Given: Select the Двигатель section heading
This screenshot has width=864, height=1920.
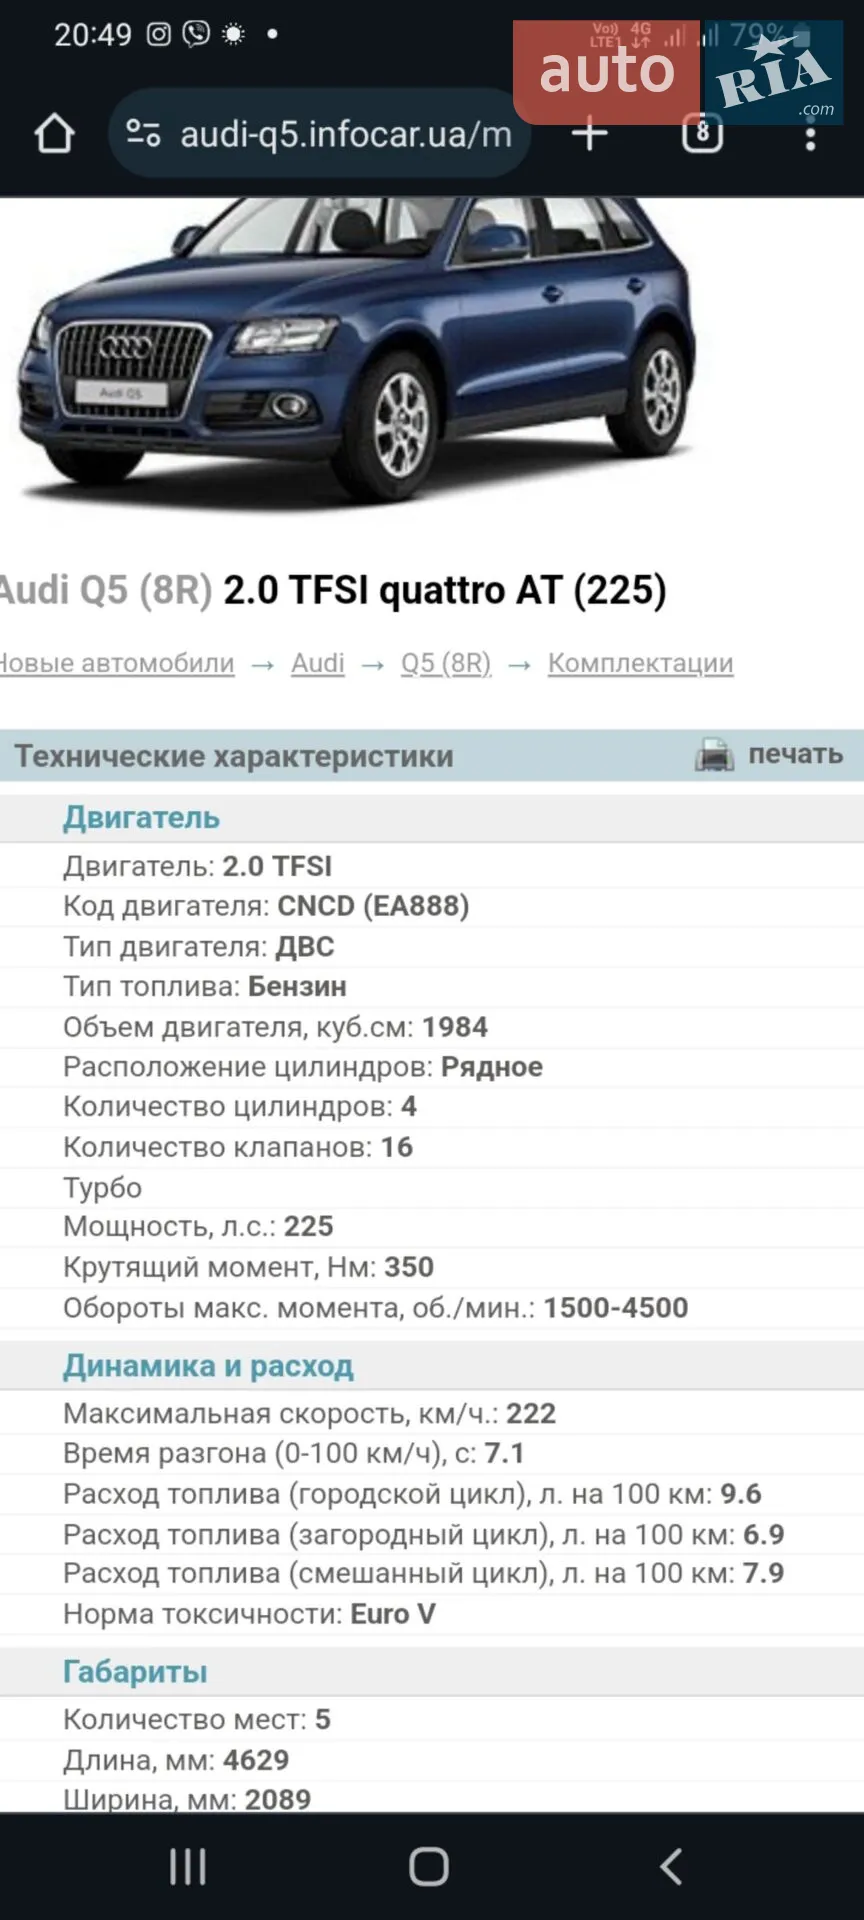Looking at the screenshot, I should click(141, 817).
